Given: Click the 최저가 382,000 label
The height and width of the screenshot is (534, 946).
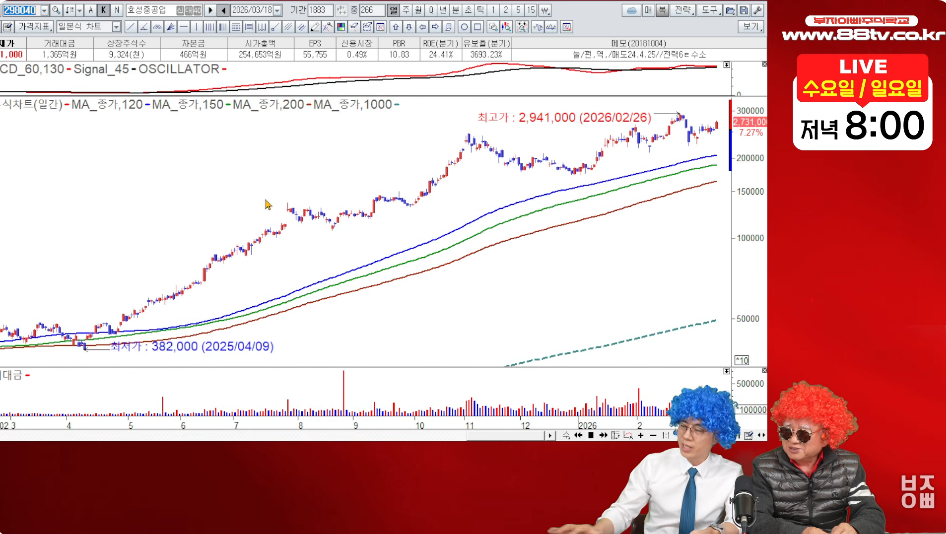Looking at the screenshot, I should coord(192,346).
